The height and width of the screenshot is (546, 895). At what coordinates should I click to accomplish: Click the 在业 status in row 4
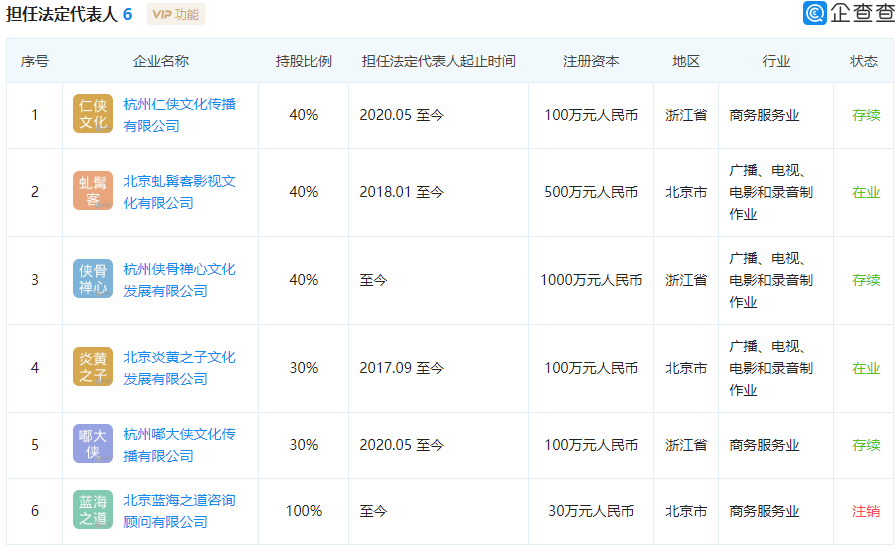[866, 367]
